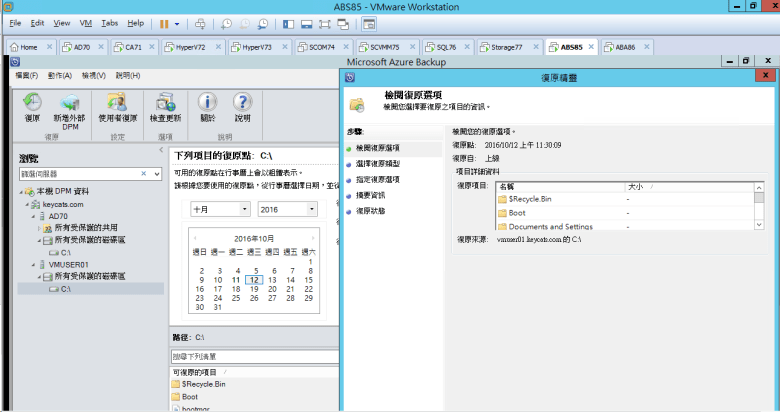780x412 pixels.
Task: Switch to the SQL76 VM tab
Action: click(x=440, y=47)
